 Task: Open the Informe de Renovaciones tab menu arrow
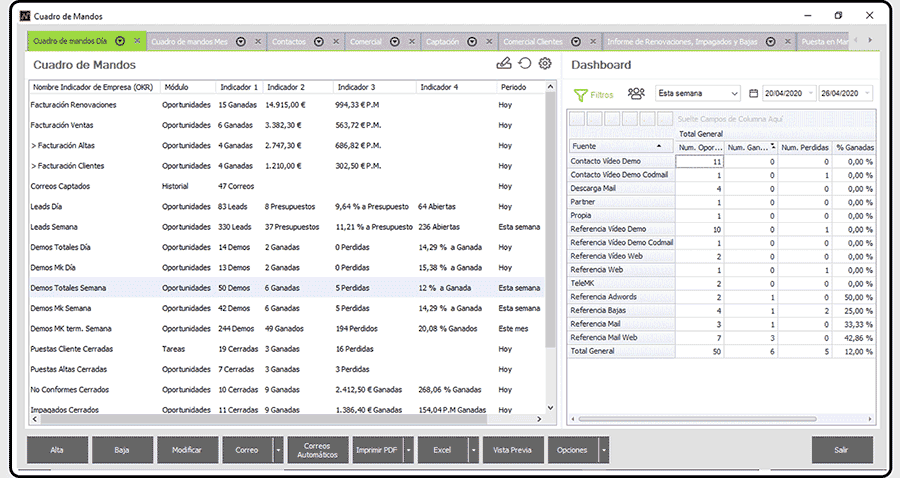coord(771,41)
